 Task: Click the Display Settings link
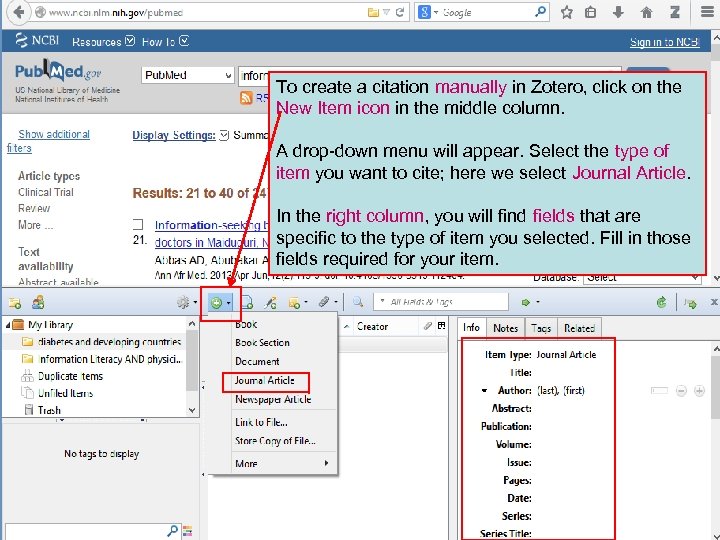(x=174, y=135)
